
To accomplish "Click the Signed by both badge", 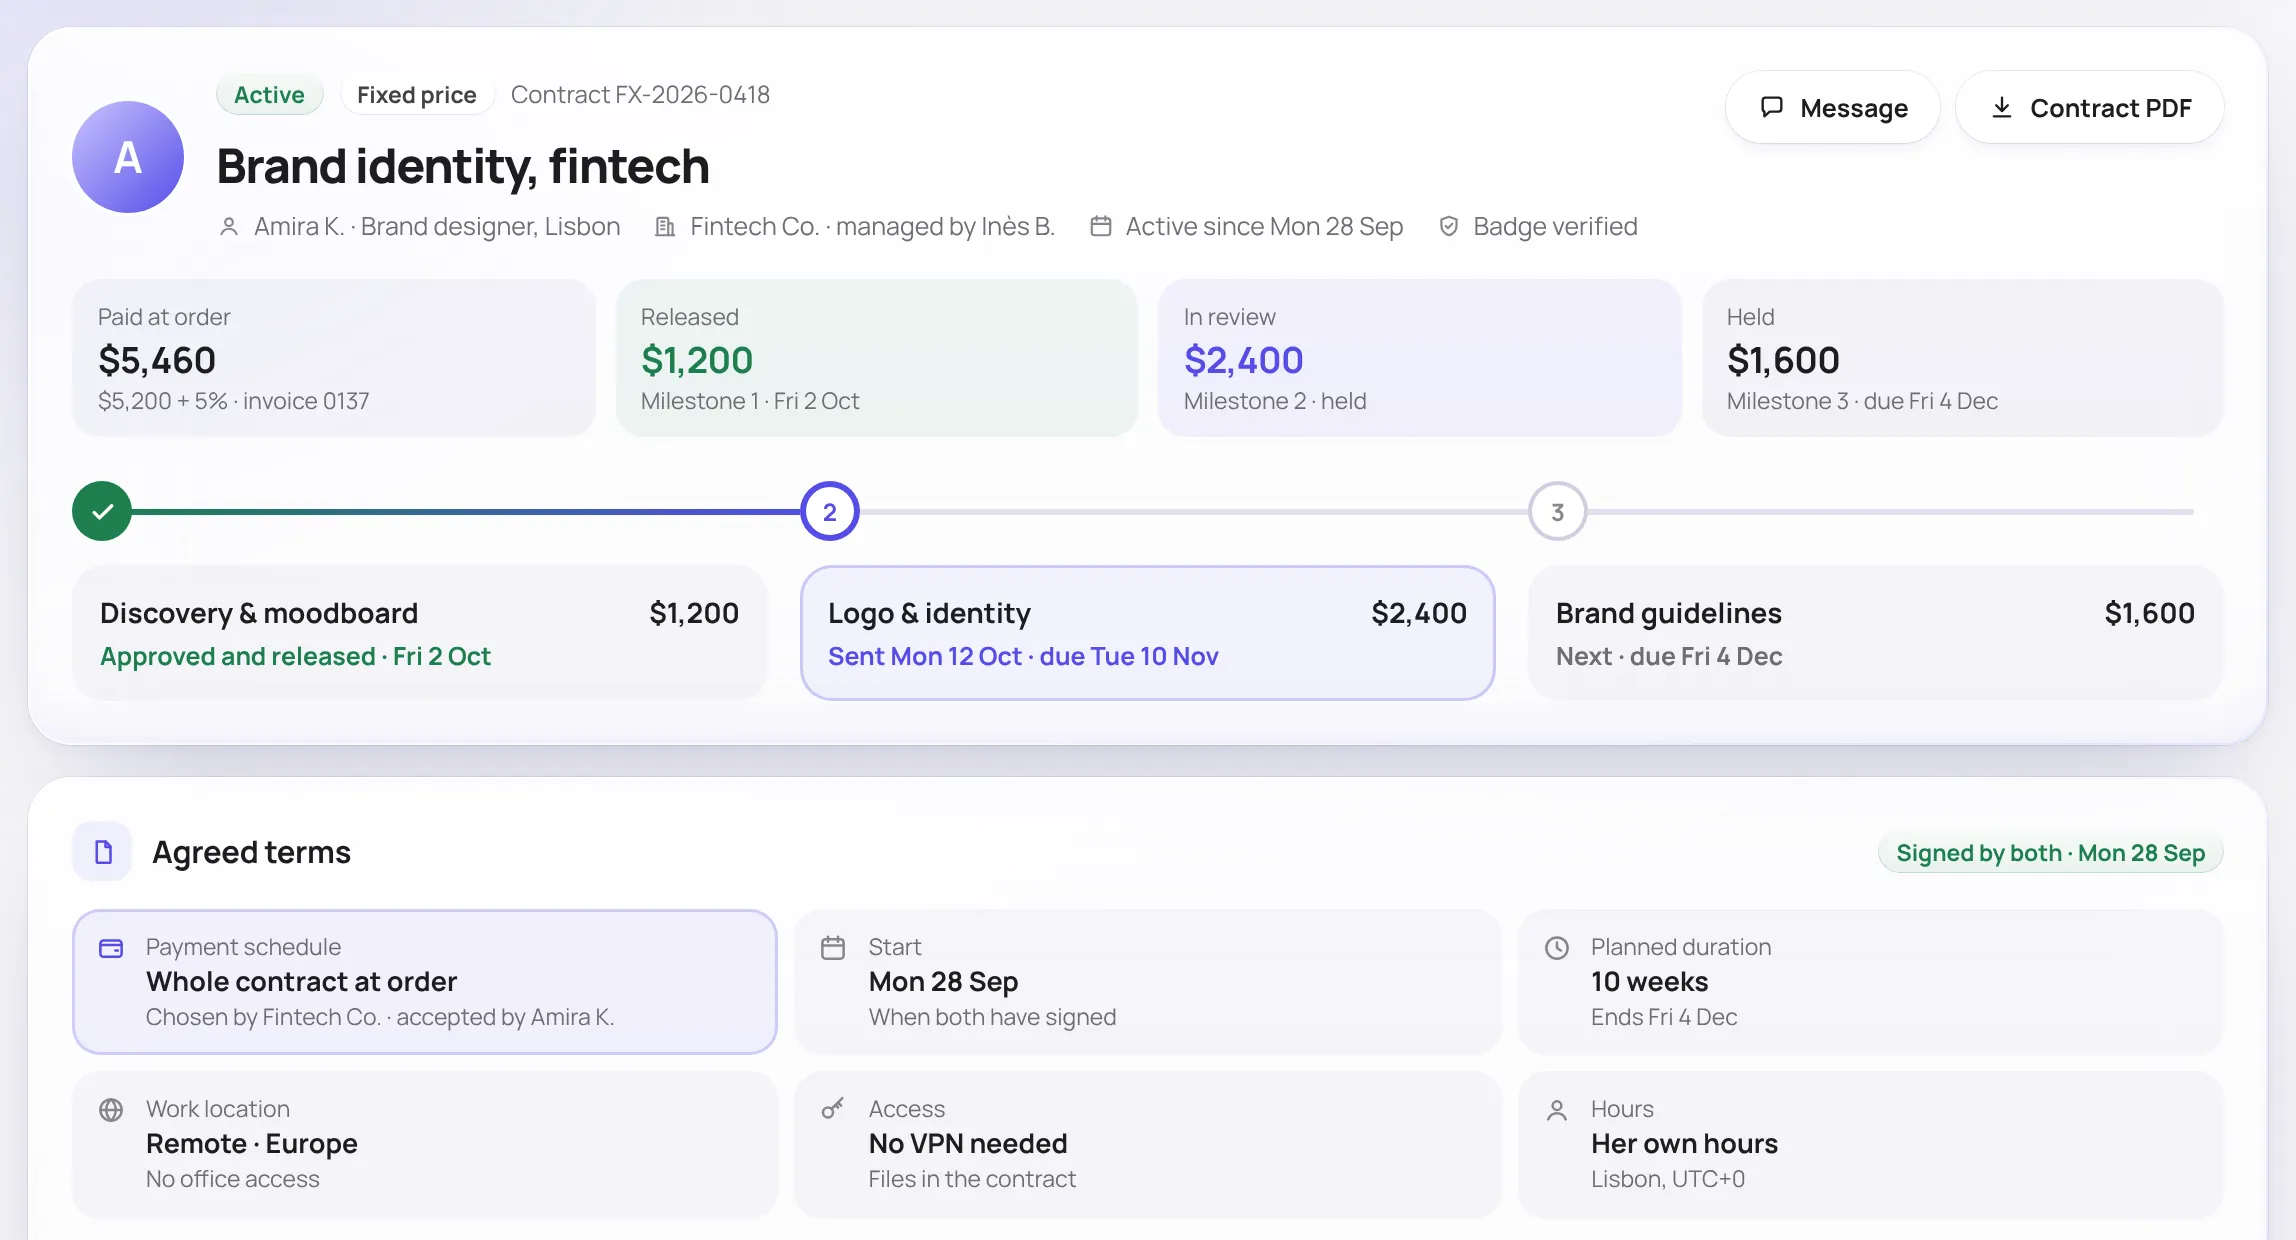I will pyautogui.click(x=2051, y=853).
